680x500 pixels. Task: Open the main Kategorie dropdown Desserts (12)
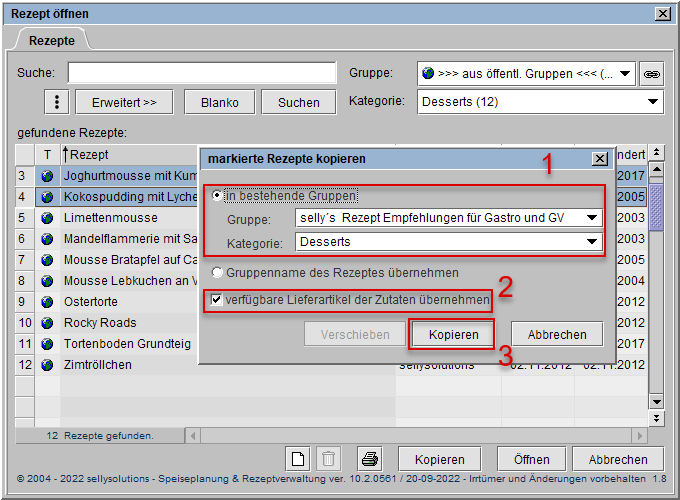(540, 102)
